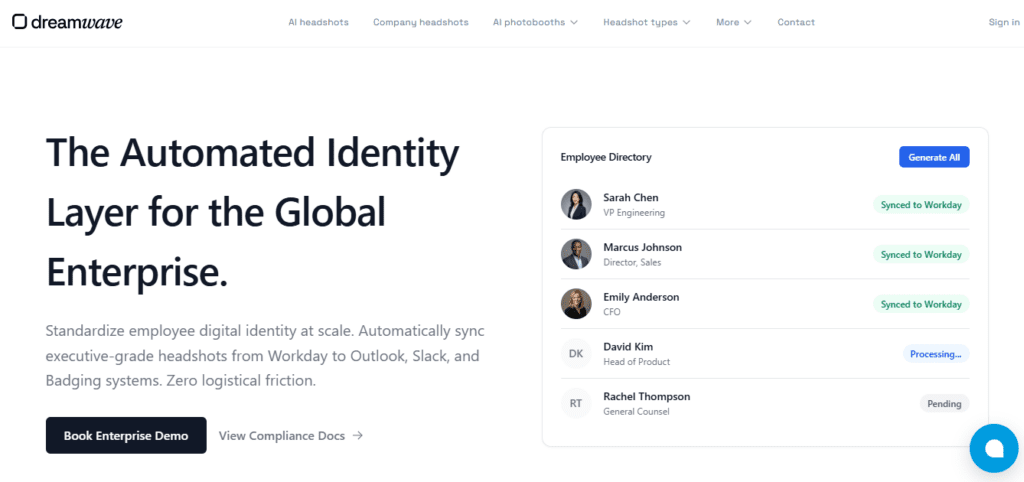Click Marcus Johnson's avatar photo
The height and width of the screenshot is (482, 1024).
(576, 254)
